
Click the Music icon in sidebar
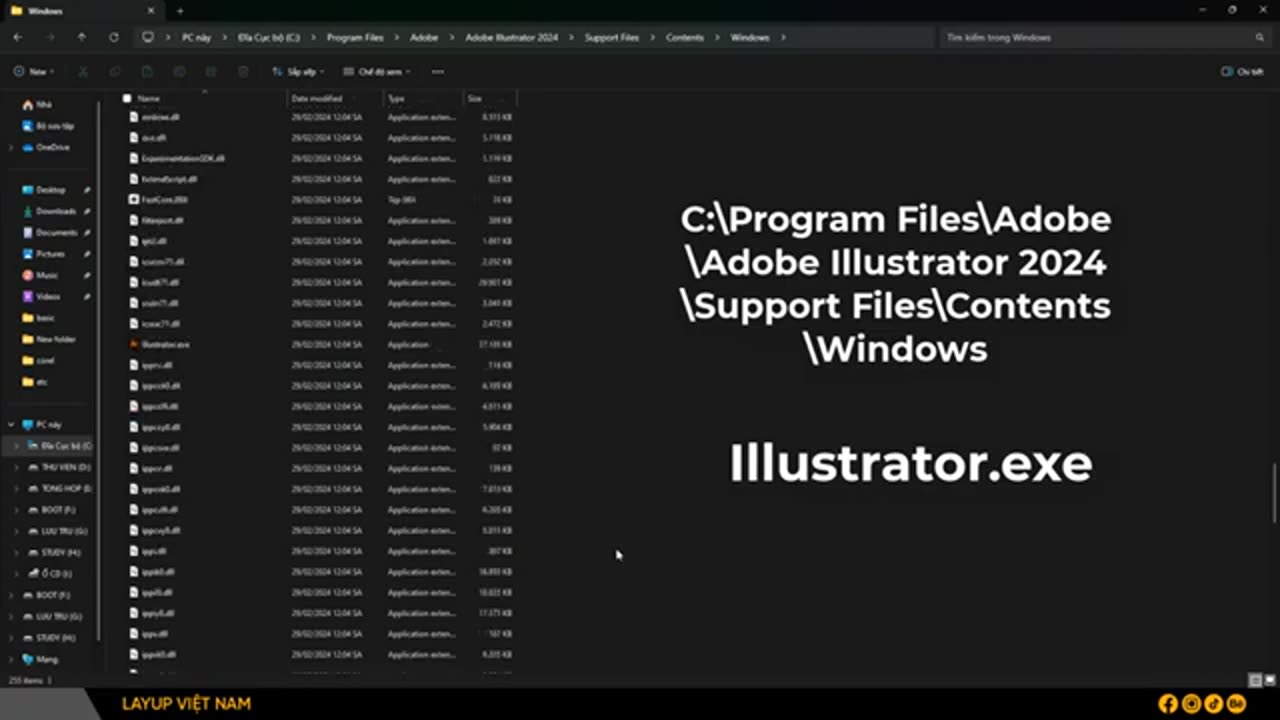(28, 275)
